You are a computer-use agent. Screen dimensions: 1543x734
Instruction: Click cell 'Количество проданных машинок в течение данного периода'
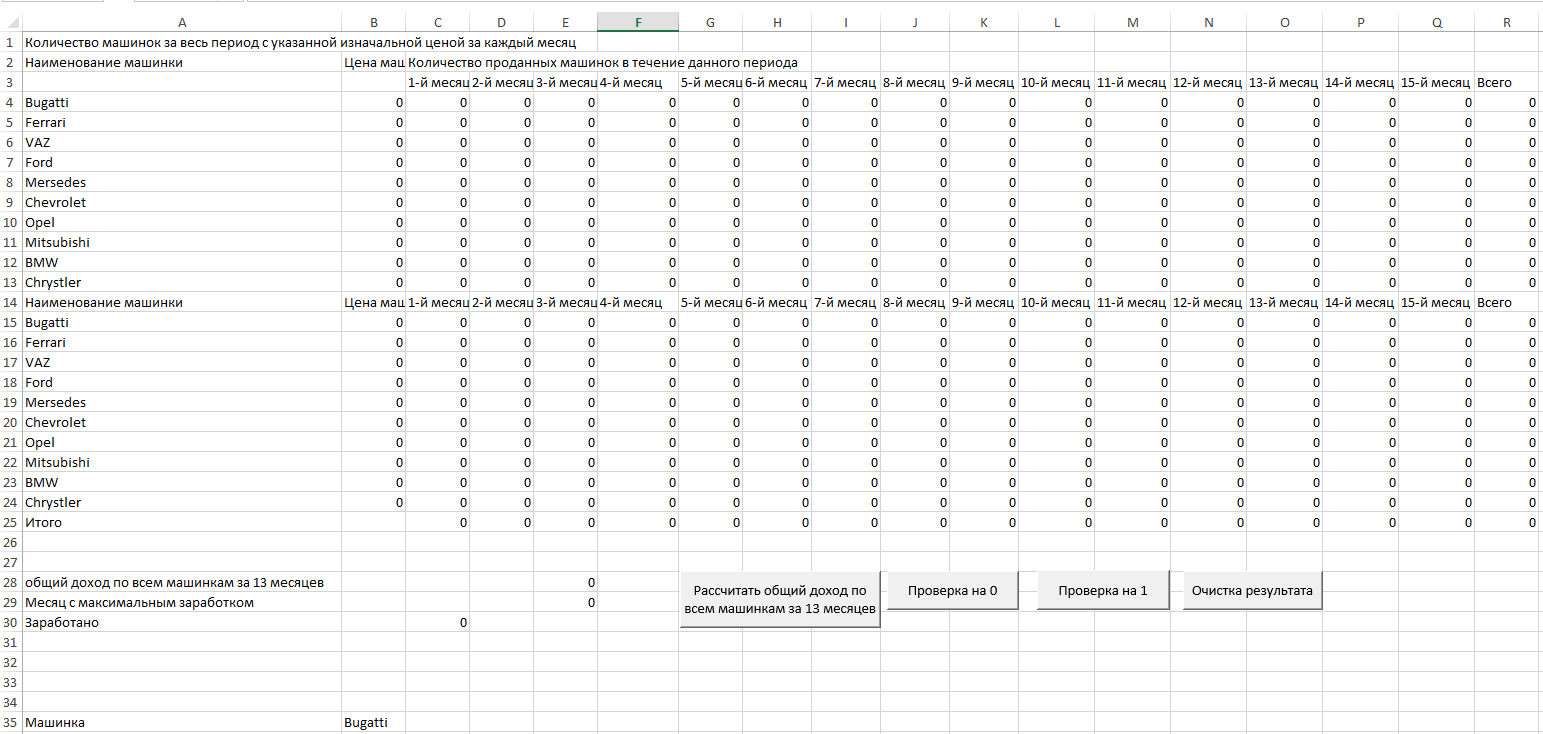pos(602,63)
